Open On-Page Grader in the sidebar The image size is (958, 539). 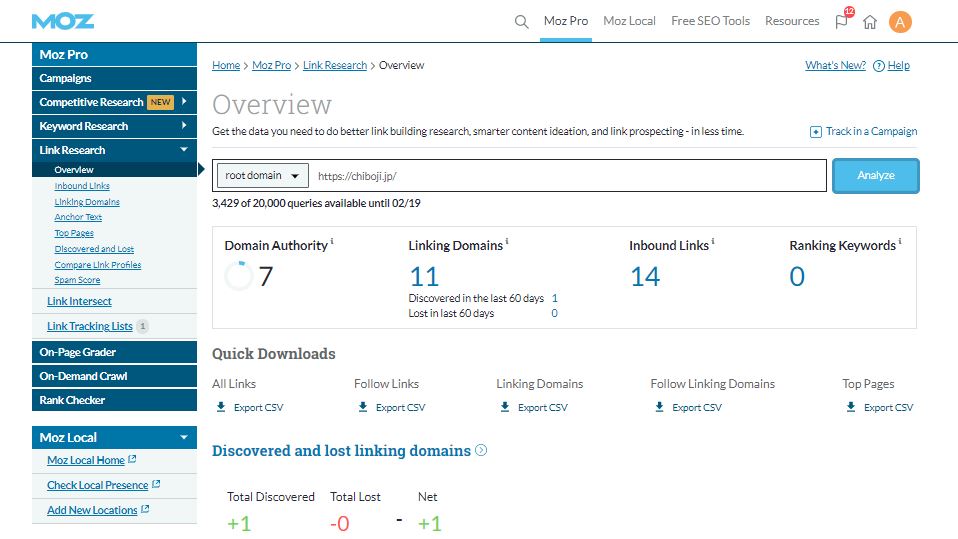114,352
